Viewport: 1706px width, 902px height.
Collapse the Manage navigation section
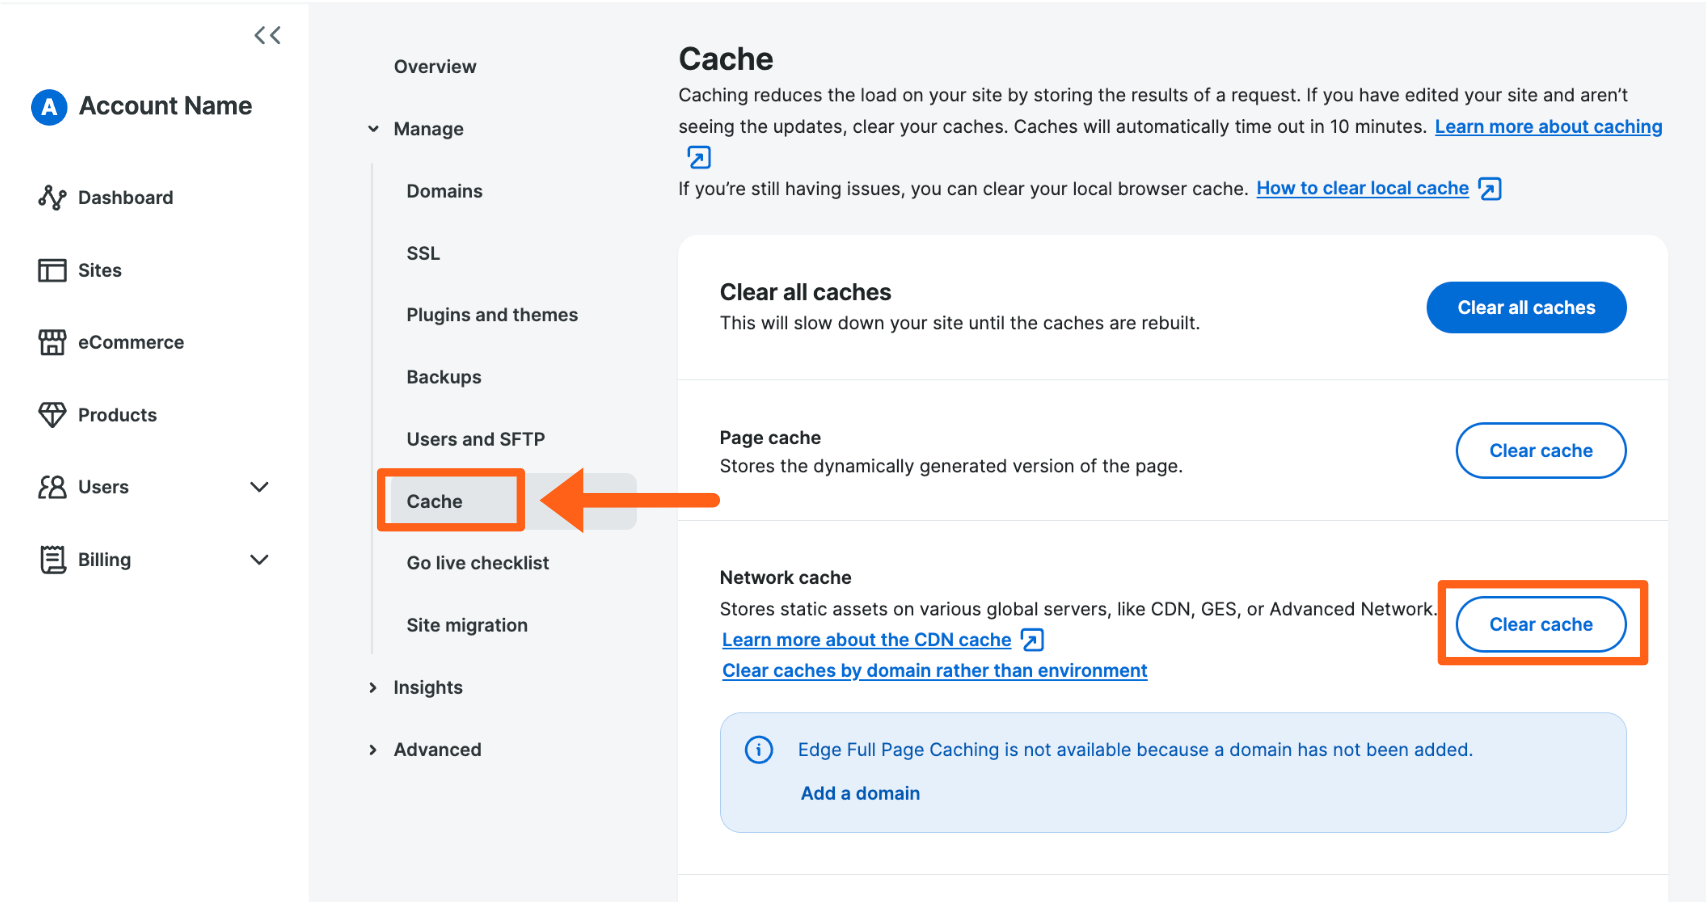point(372,128)
